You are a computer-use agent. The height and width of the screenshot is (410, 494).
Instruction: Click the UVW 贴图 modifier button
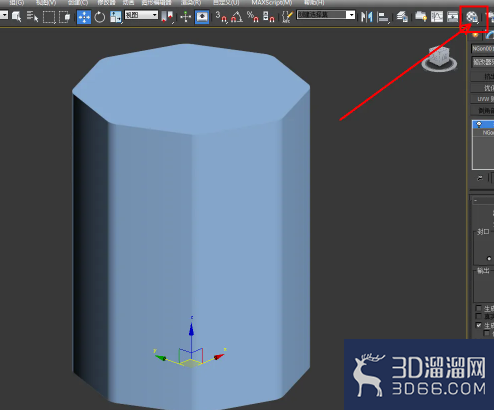(482, 99)
